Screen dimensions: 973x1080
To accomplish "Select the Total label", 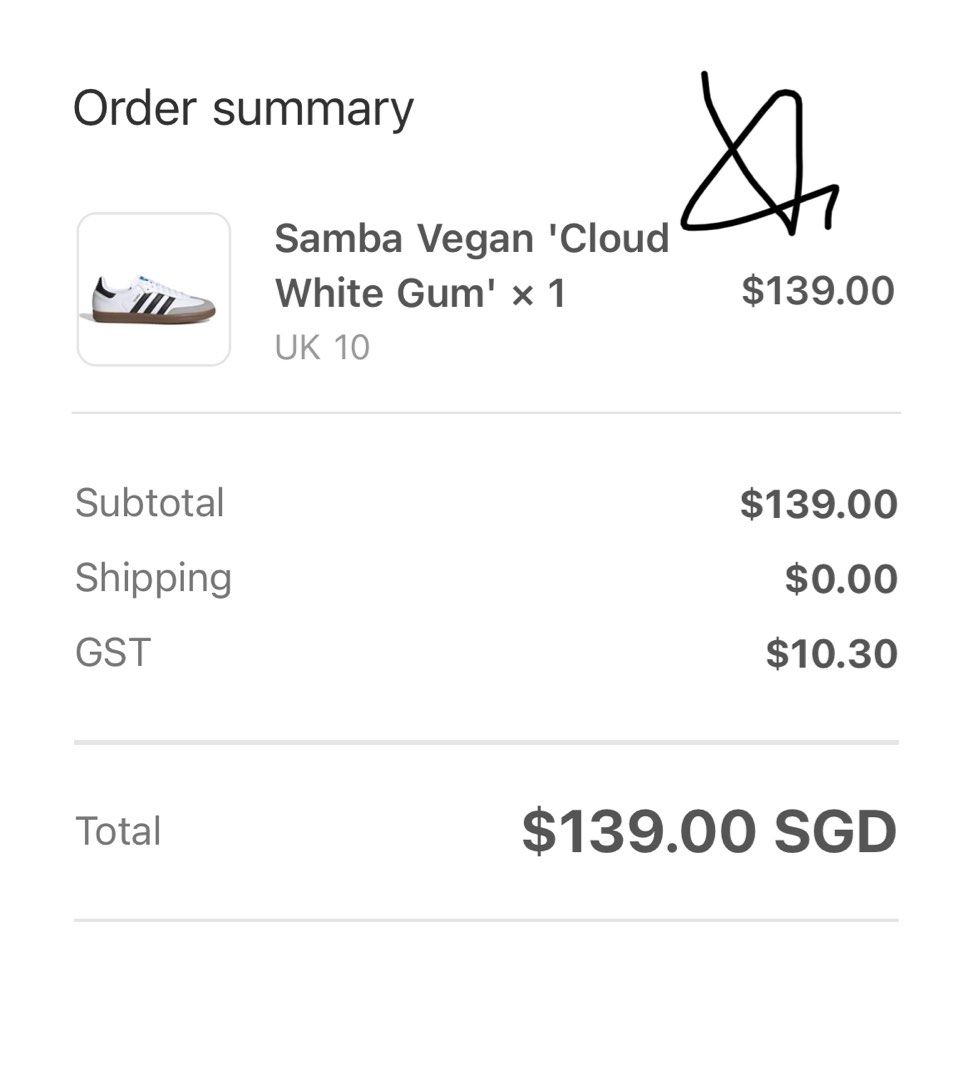I will pyautogui.click(x=118, y=831).
